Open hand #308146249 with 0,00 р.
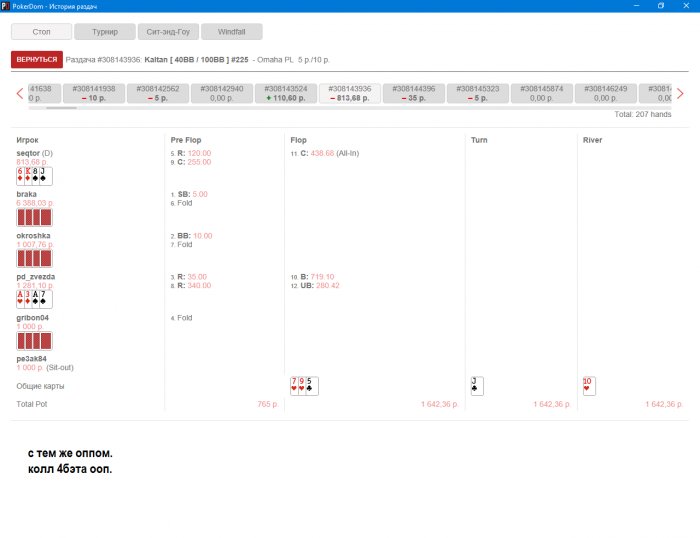Screen dimensions: 700x538 [x=606, y=93]
